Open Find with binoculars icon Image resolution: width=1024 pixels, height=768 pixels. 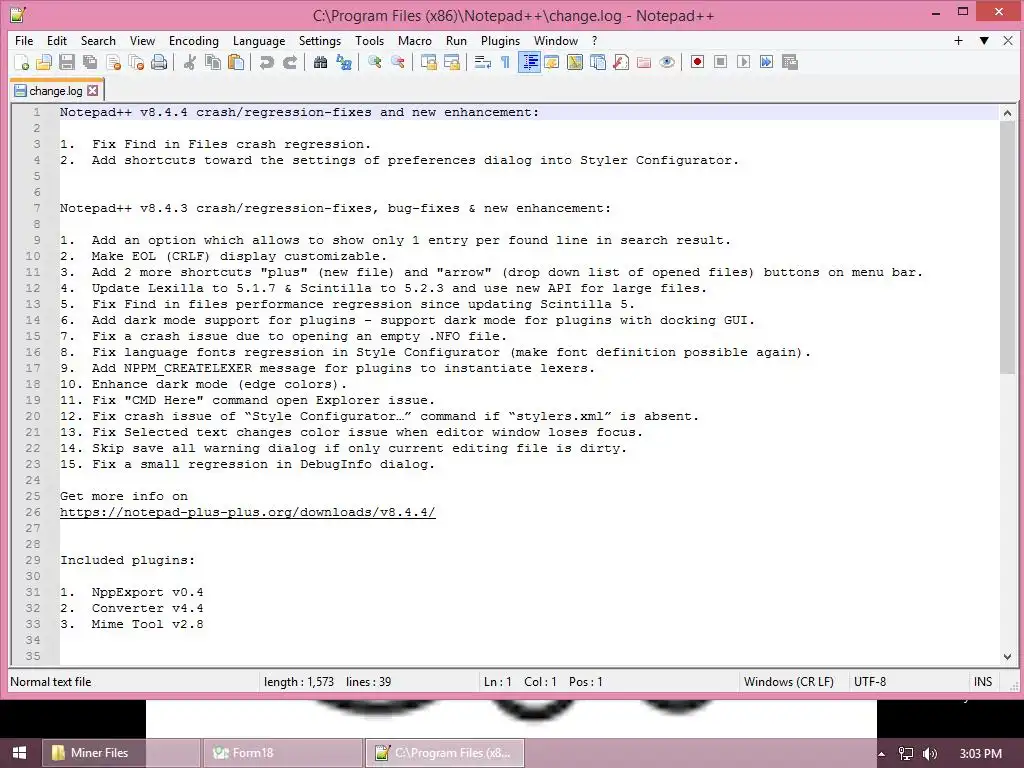tap(320, 62)
